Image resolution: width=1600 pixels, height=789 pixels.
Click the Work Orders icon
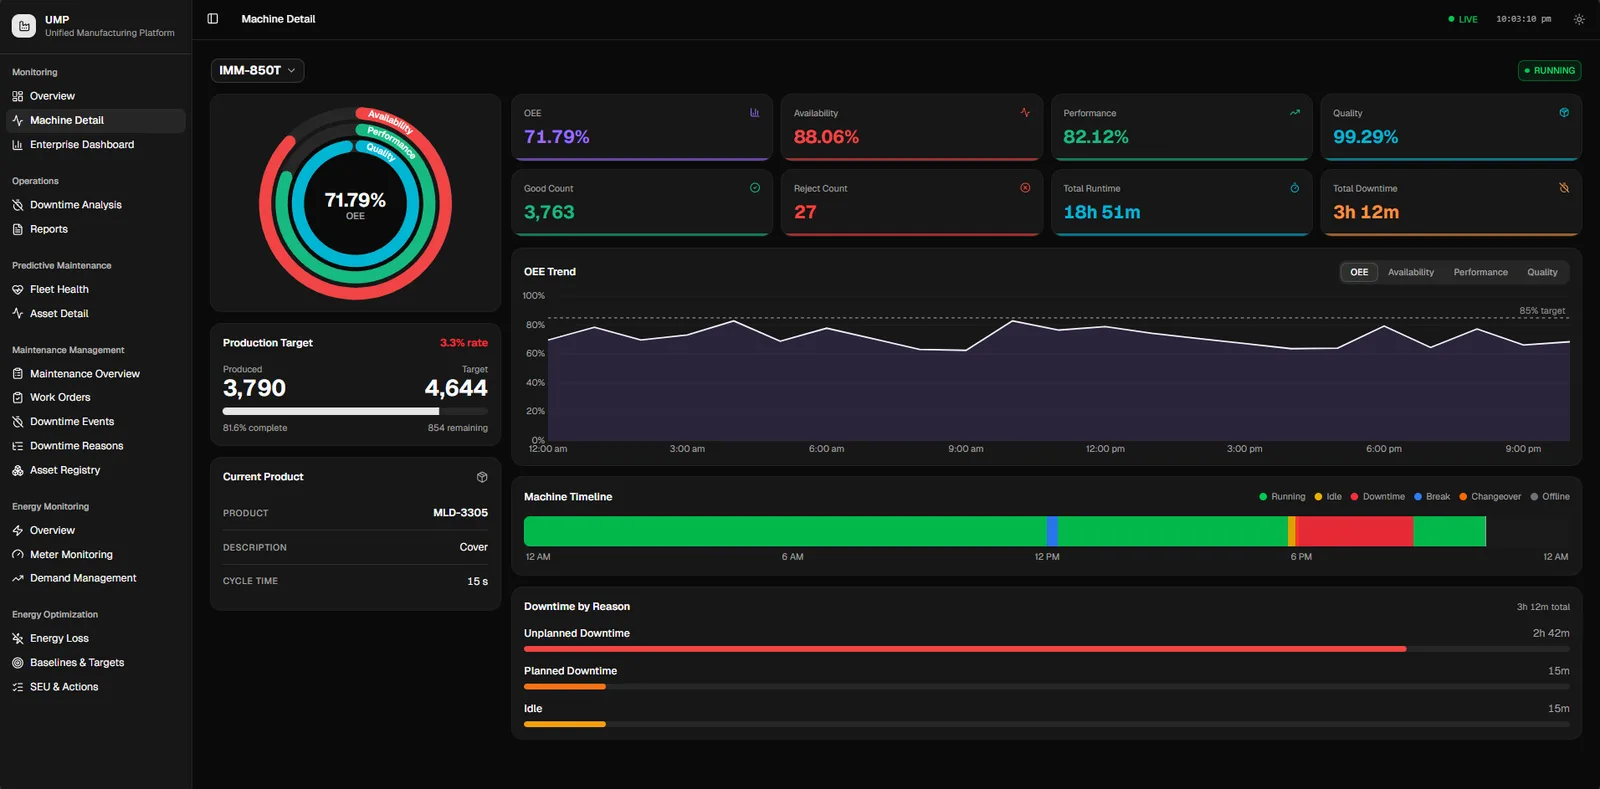click(17, 397)
